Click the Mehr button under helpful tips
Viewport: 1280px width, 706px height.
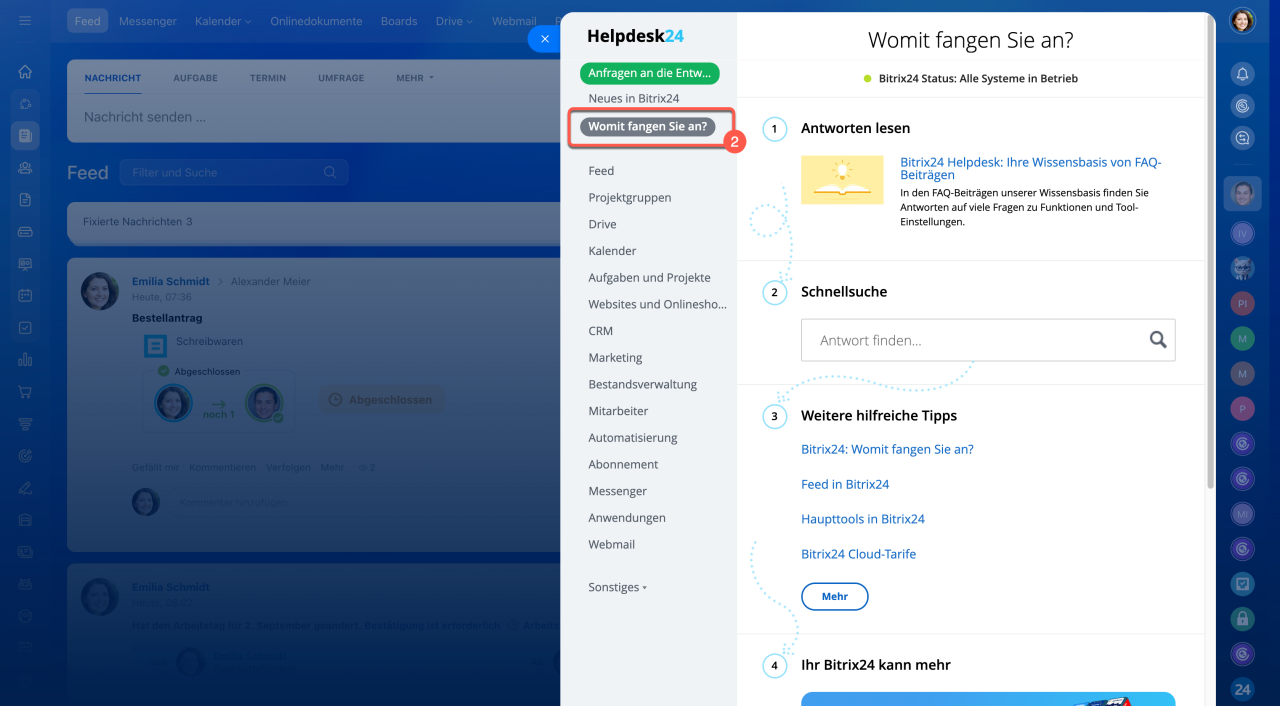(835, 597)
